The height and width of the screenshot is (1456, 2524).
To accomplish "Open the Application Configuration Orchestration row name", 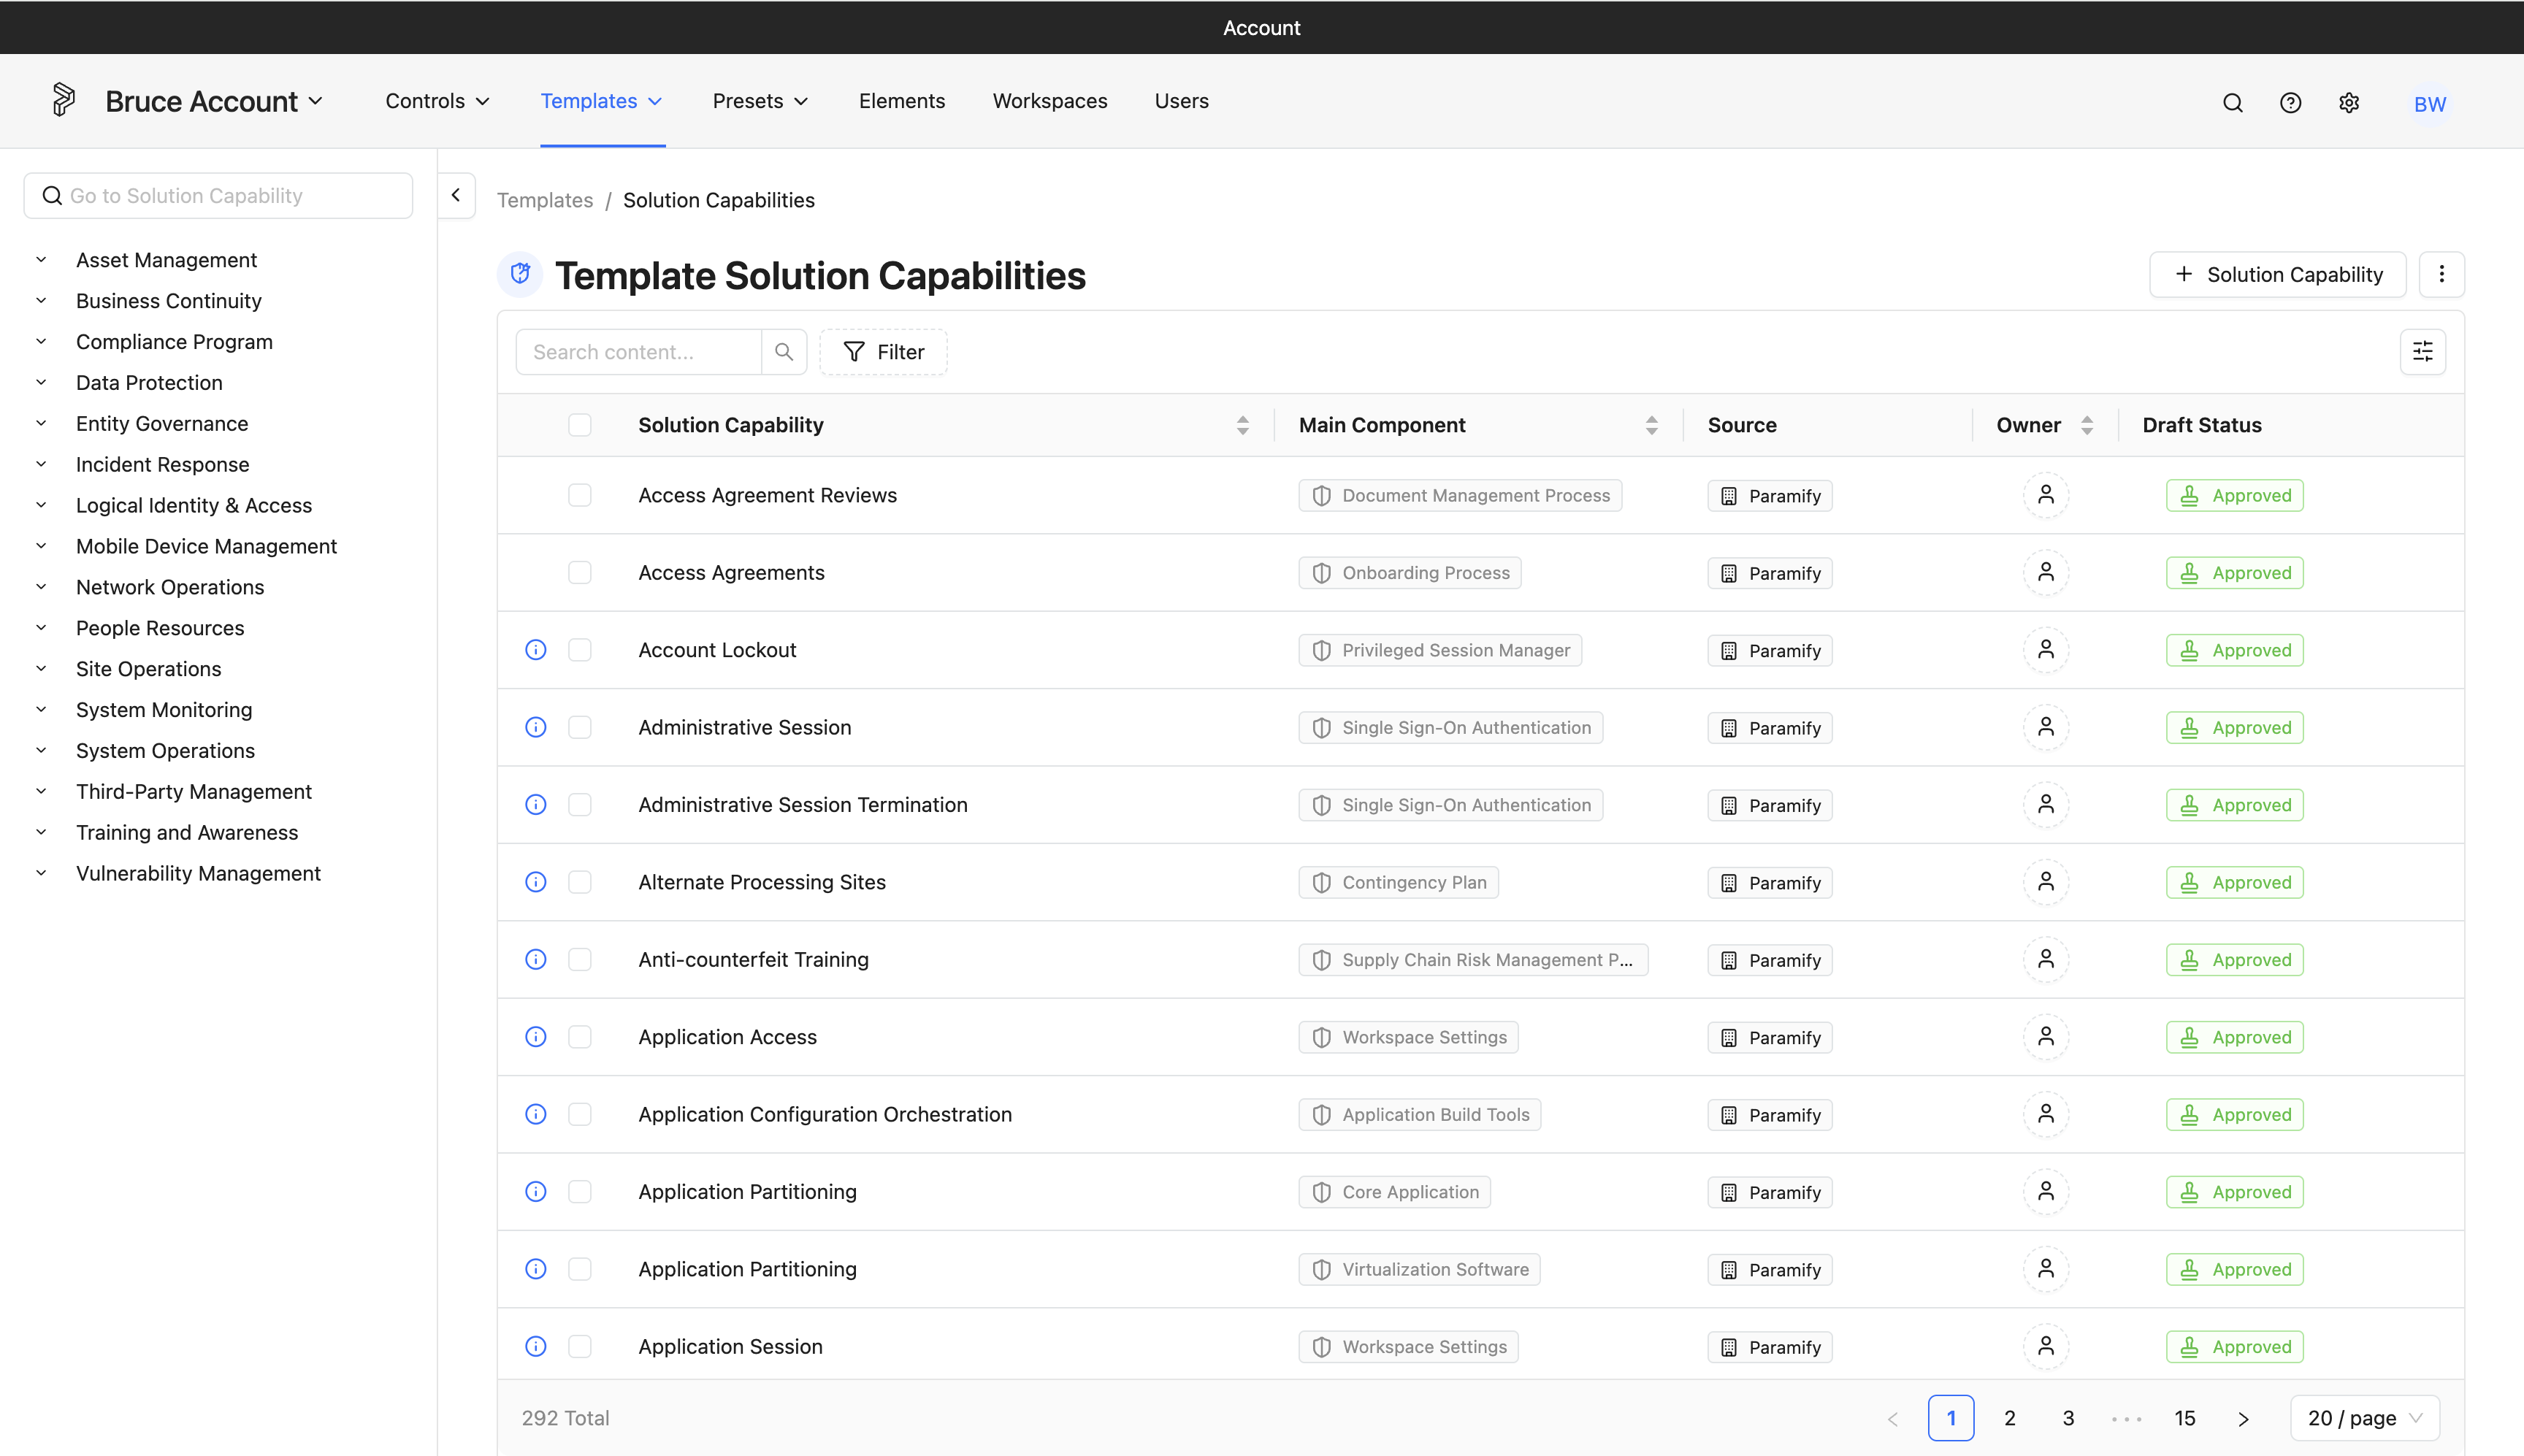I will [x=825, y=1114].
